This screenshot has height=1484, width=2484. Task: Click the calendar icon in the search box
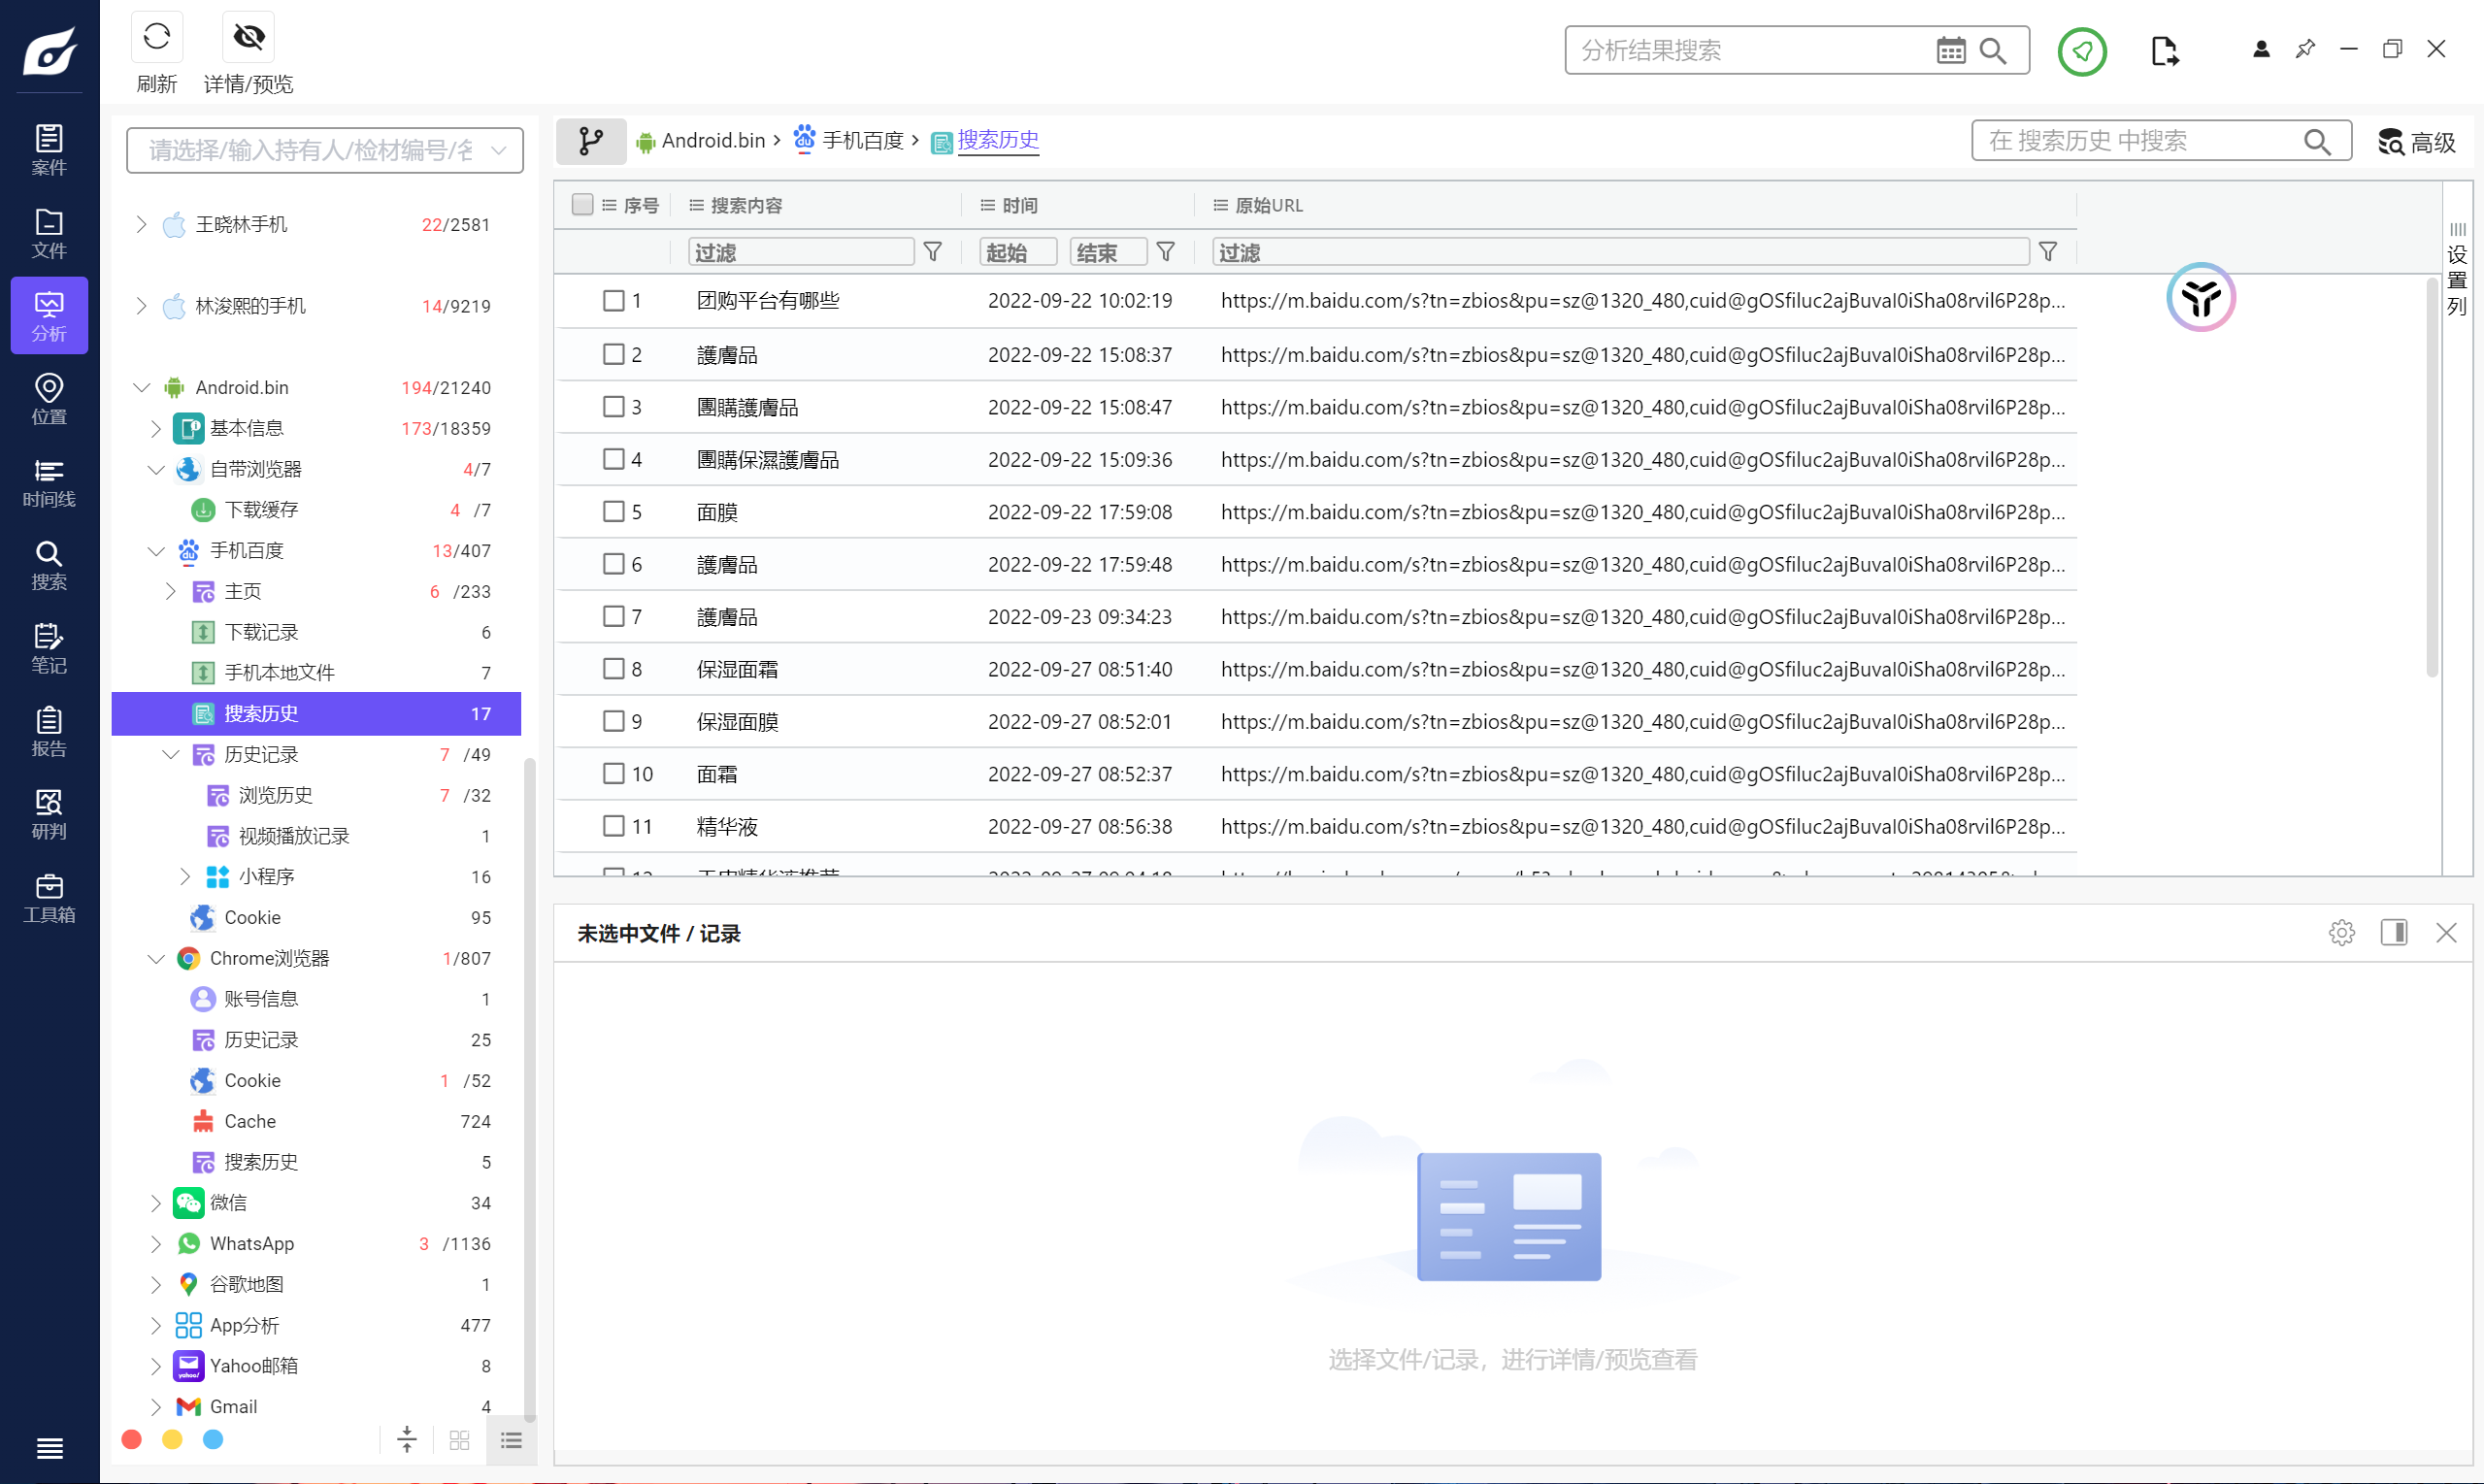(x=1949, y=50)
